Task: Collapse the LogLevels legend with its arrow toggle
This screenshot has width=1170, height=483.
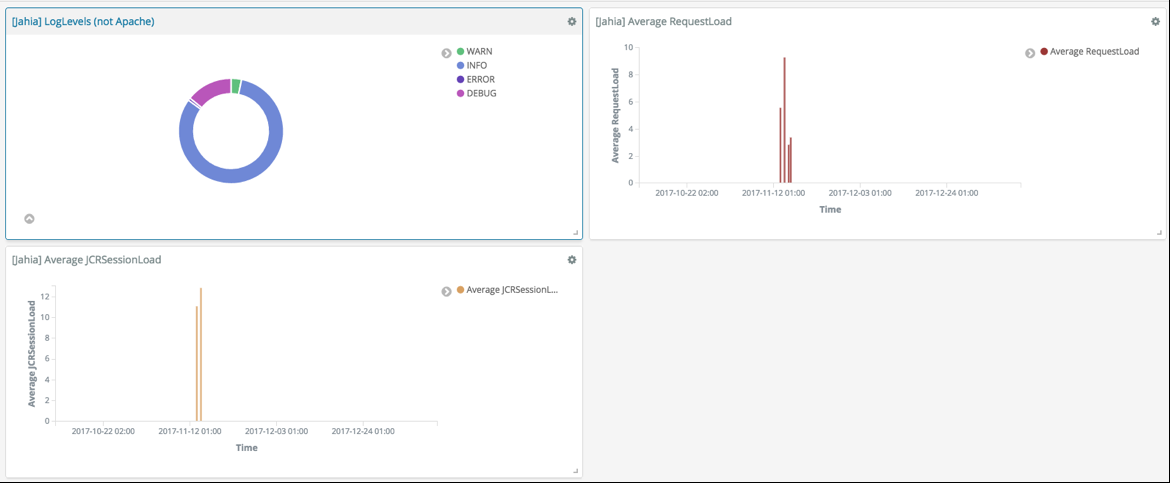Action: (x=447, y=53)
